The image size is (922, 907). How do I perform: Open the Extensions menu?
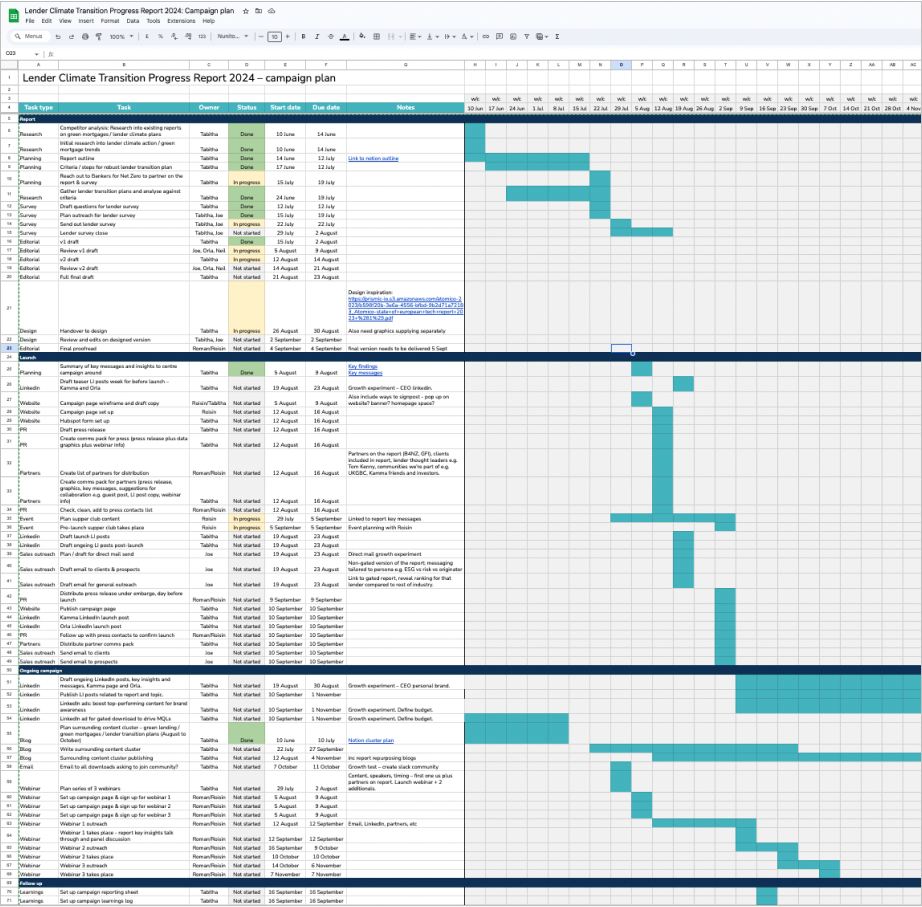tap(180, 19)
